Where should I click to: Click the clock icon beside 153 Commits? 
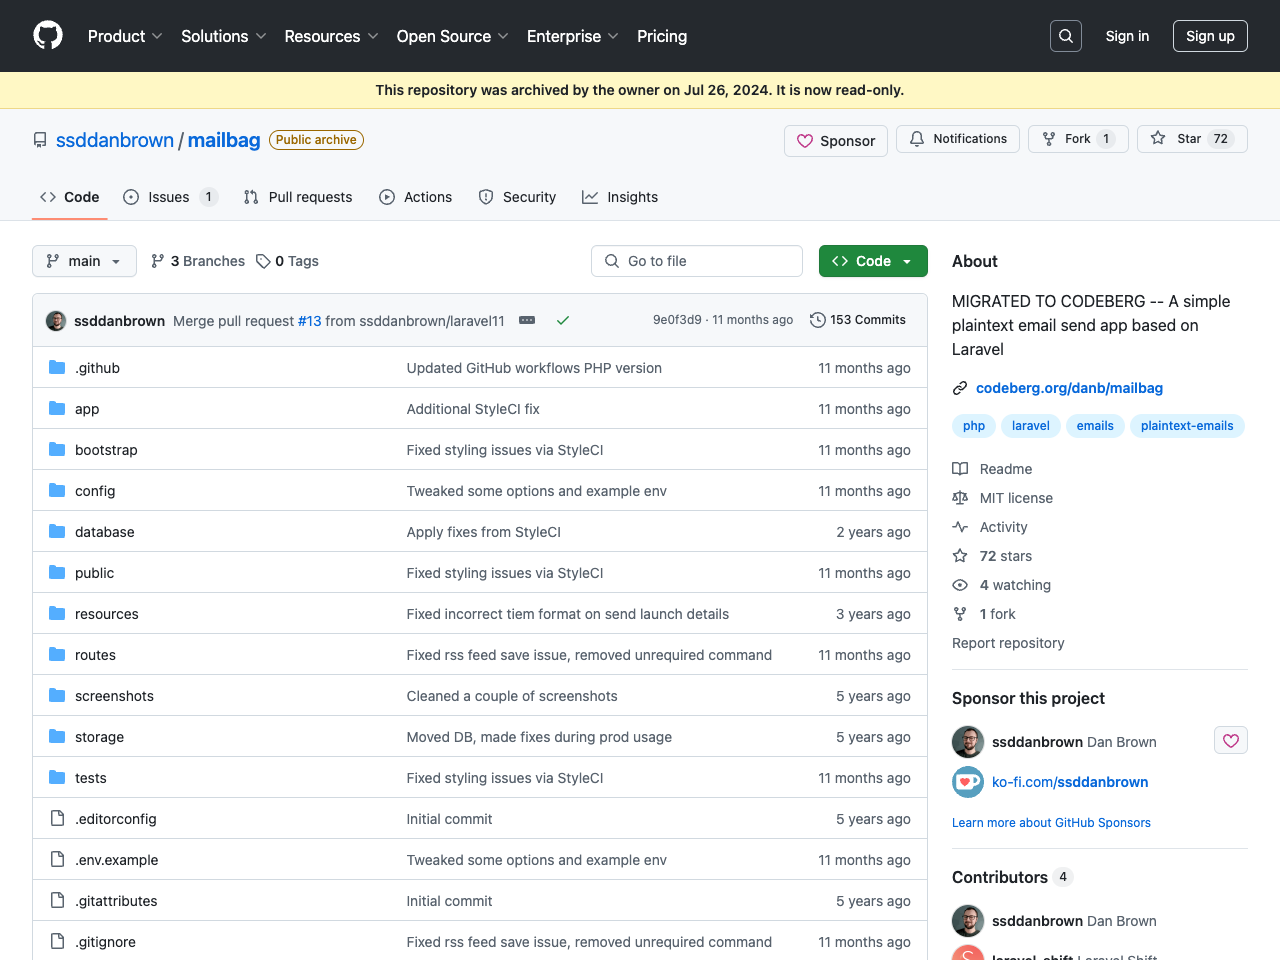click(817, 320)
